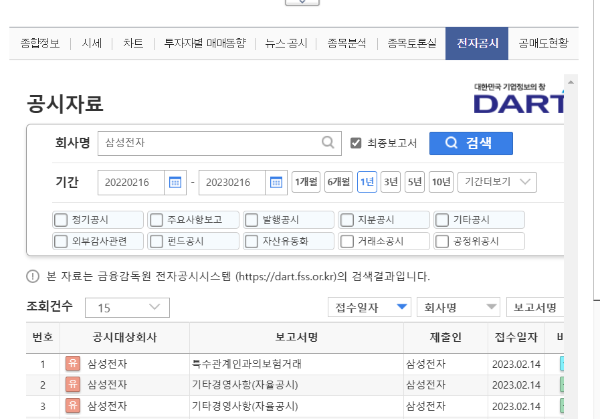Check the 지분공시 filter
This screenshot has width=600, height=419.
tap(347, 220)
